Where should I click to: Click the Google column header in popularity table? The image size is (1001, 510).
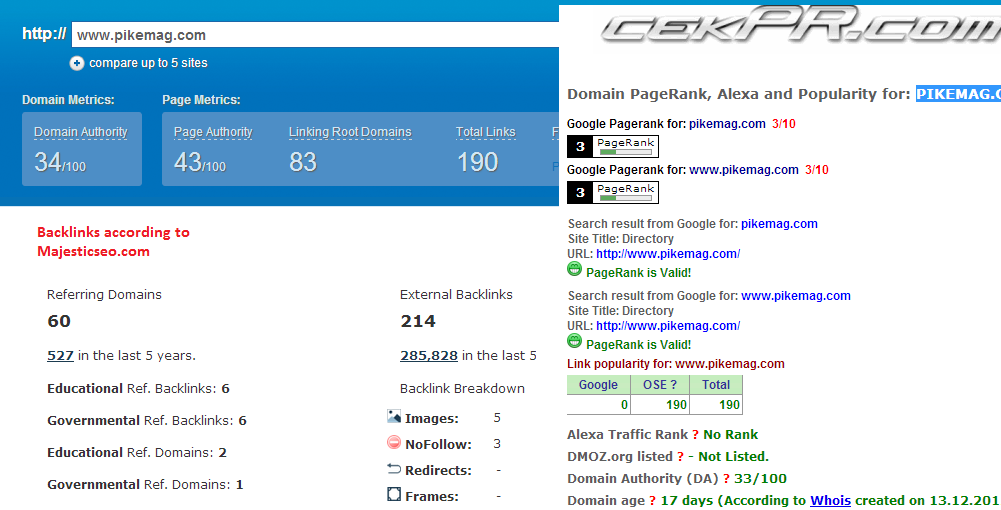click(598, 385)
